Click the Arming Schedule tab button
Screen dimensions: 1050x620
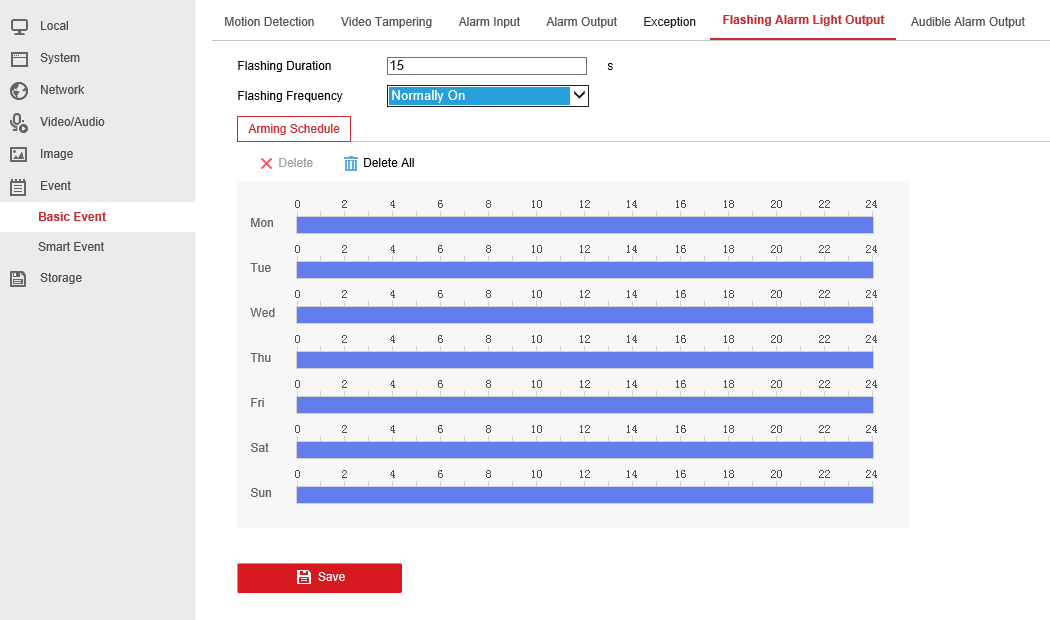(294, 129)
